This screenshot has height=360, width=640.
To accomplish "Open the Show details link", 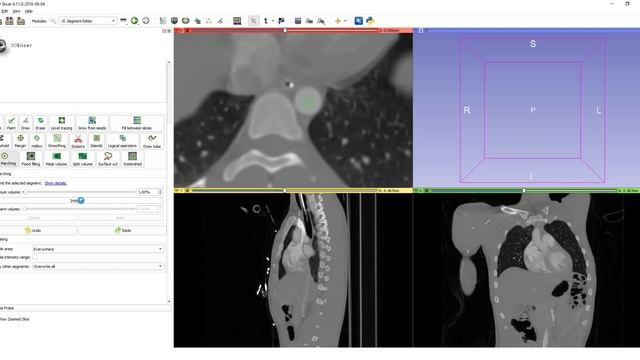I will point(56,183).
